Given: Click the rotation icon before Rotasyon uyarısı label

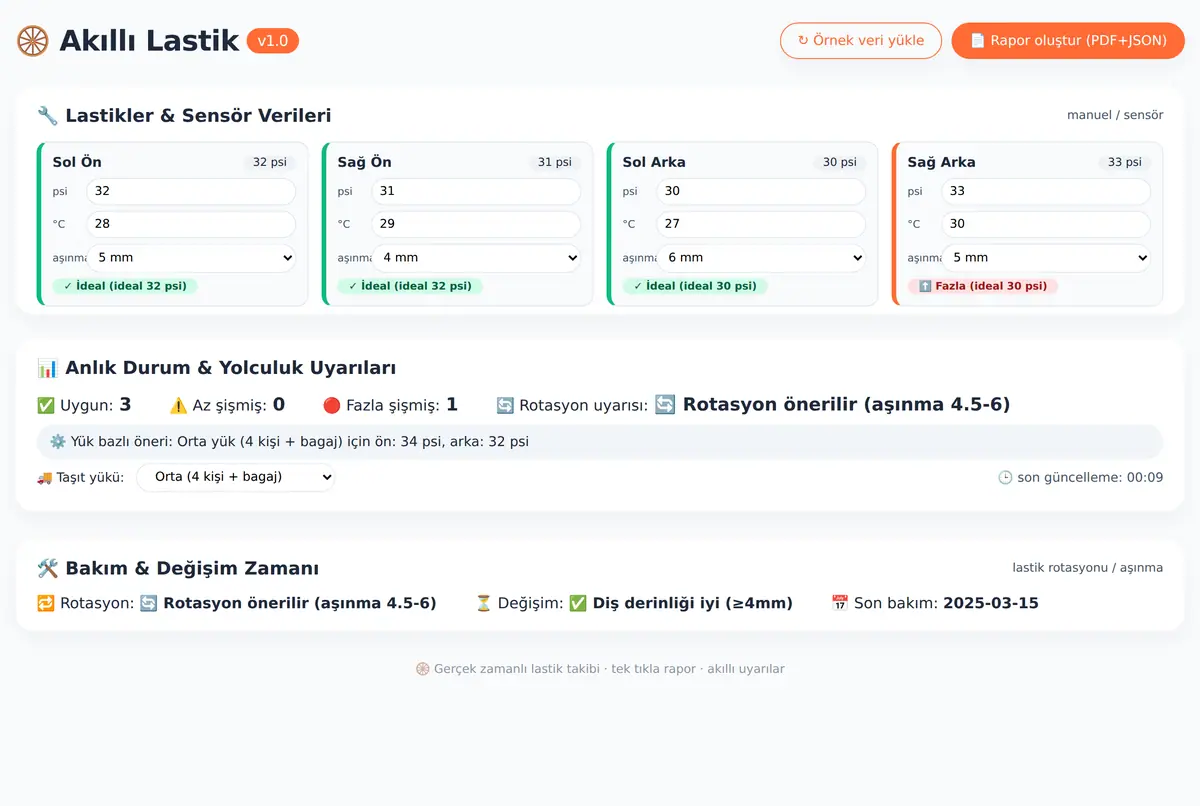Looking at the screenshot, I should point(505,405).
